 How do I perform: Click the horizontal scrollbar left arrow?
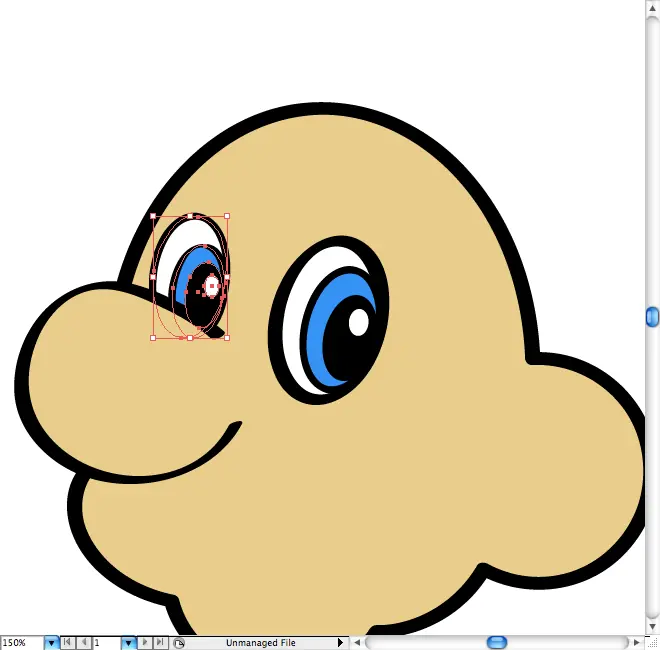tap(356, 643)
